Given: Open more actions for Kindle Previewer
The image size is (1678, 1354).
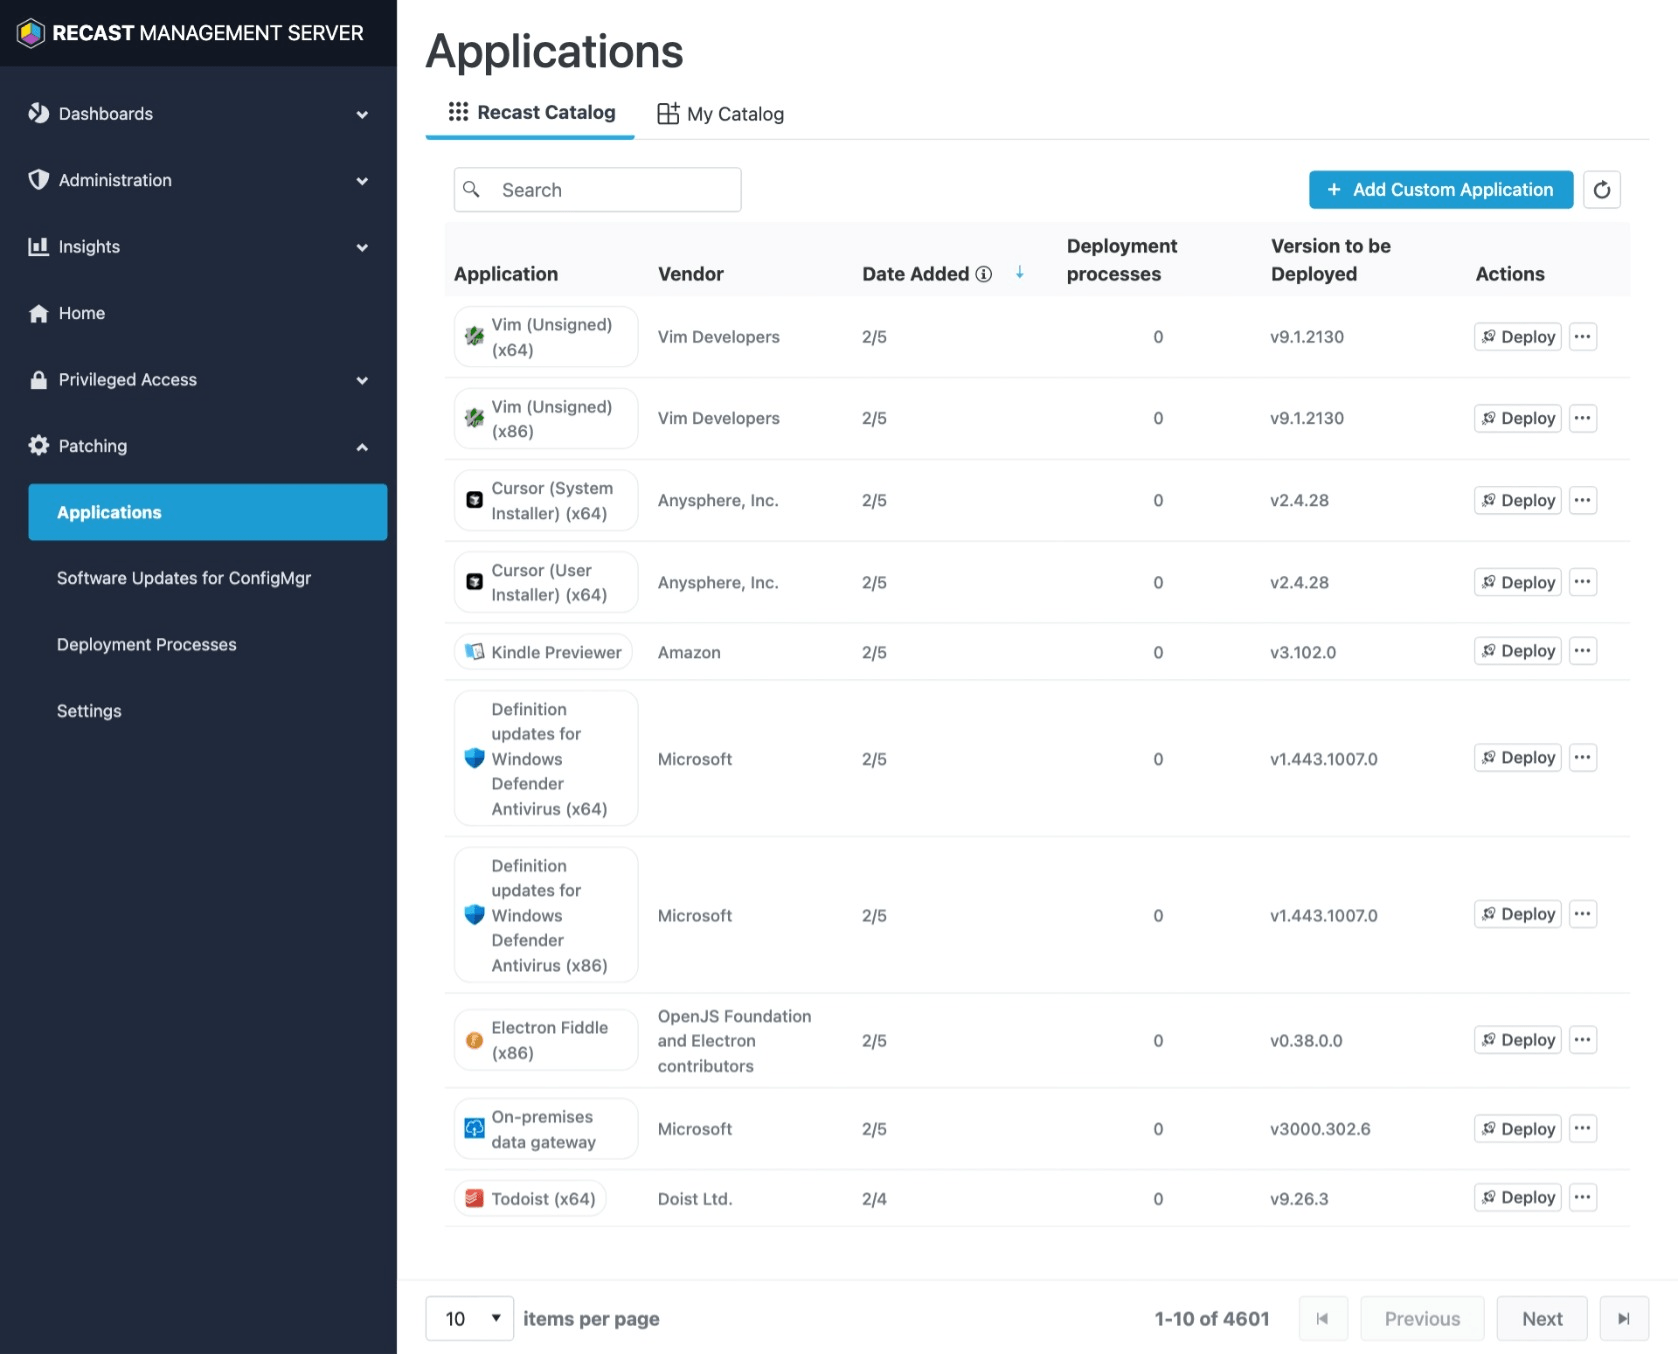Looking at the screenshot, I should click(x=1582, y=651).
